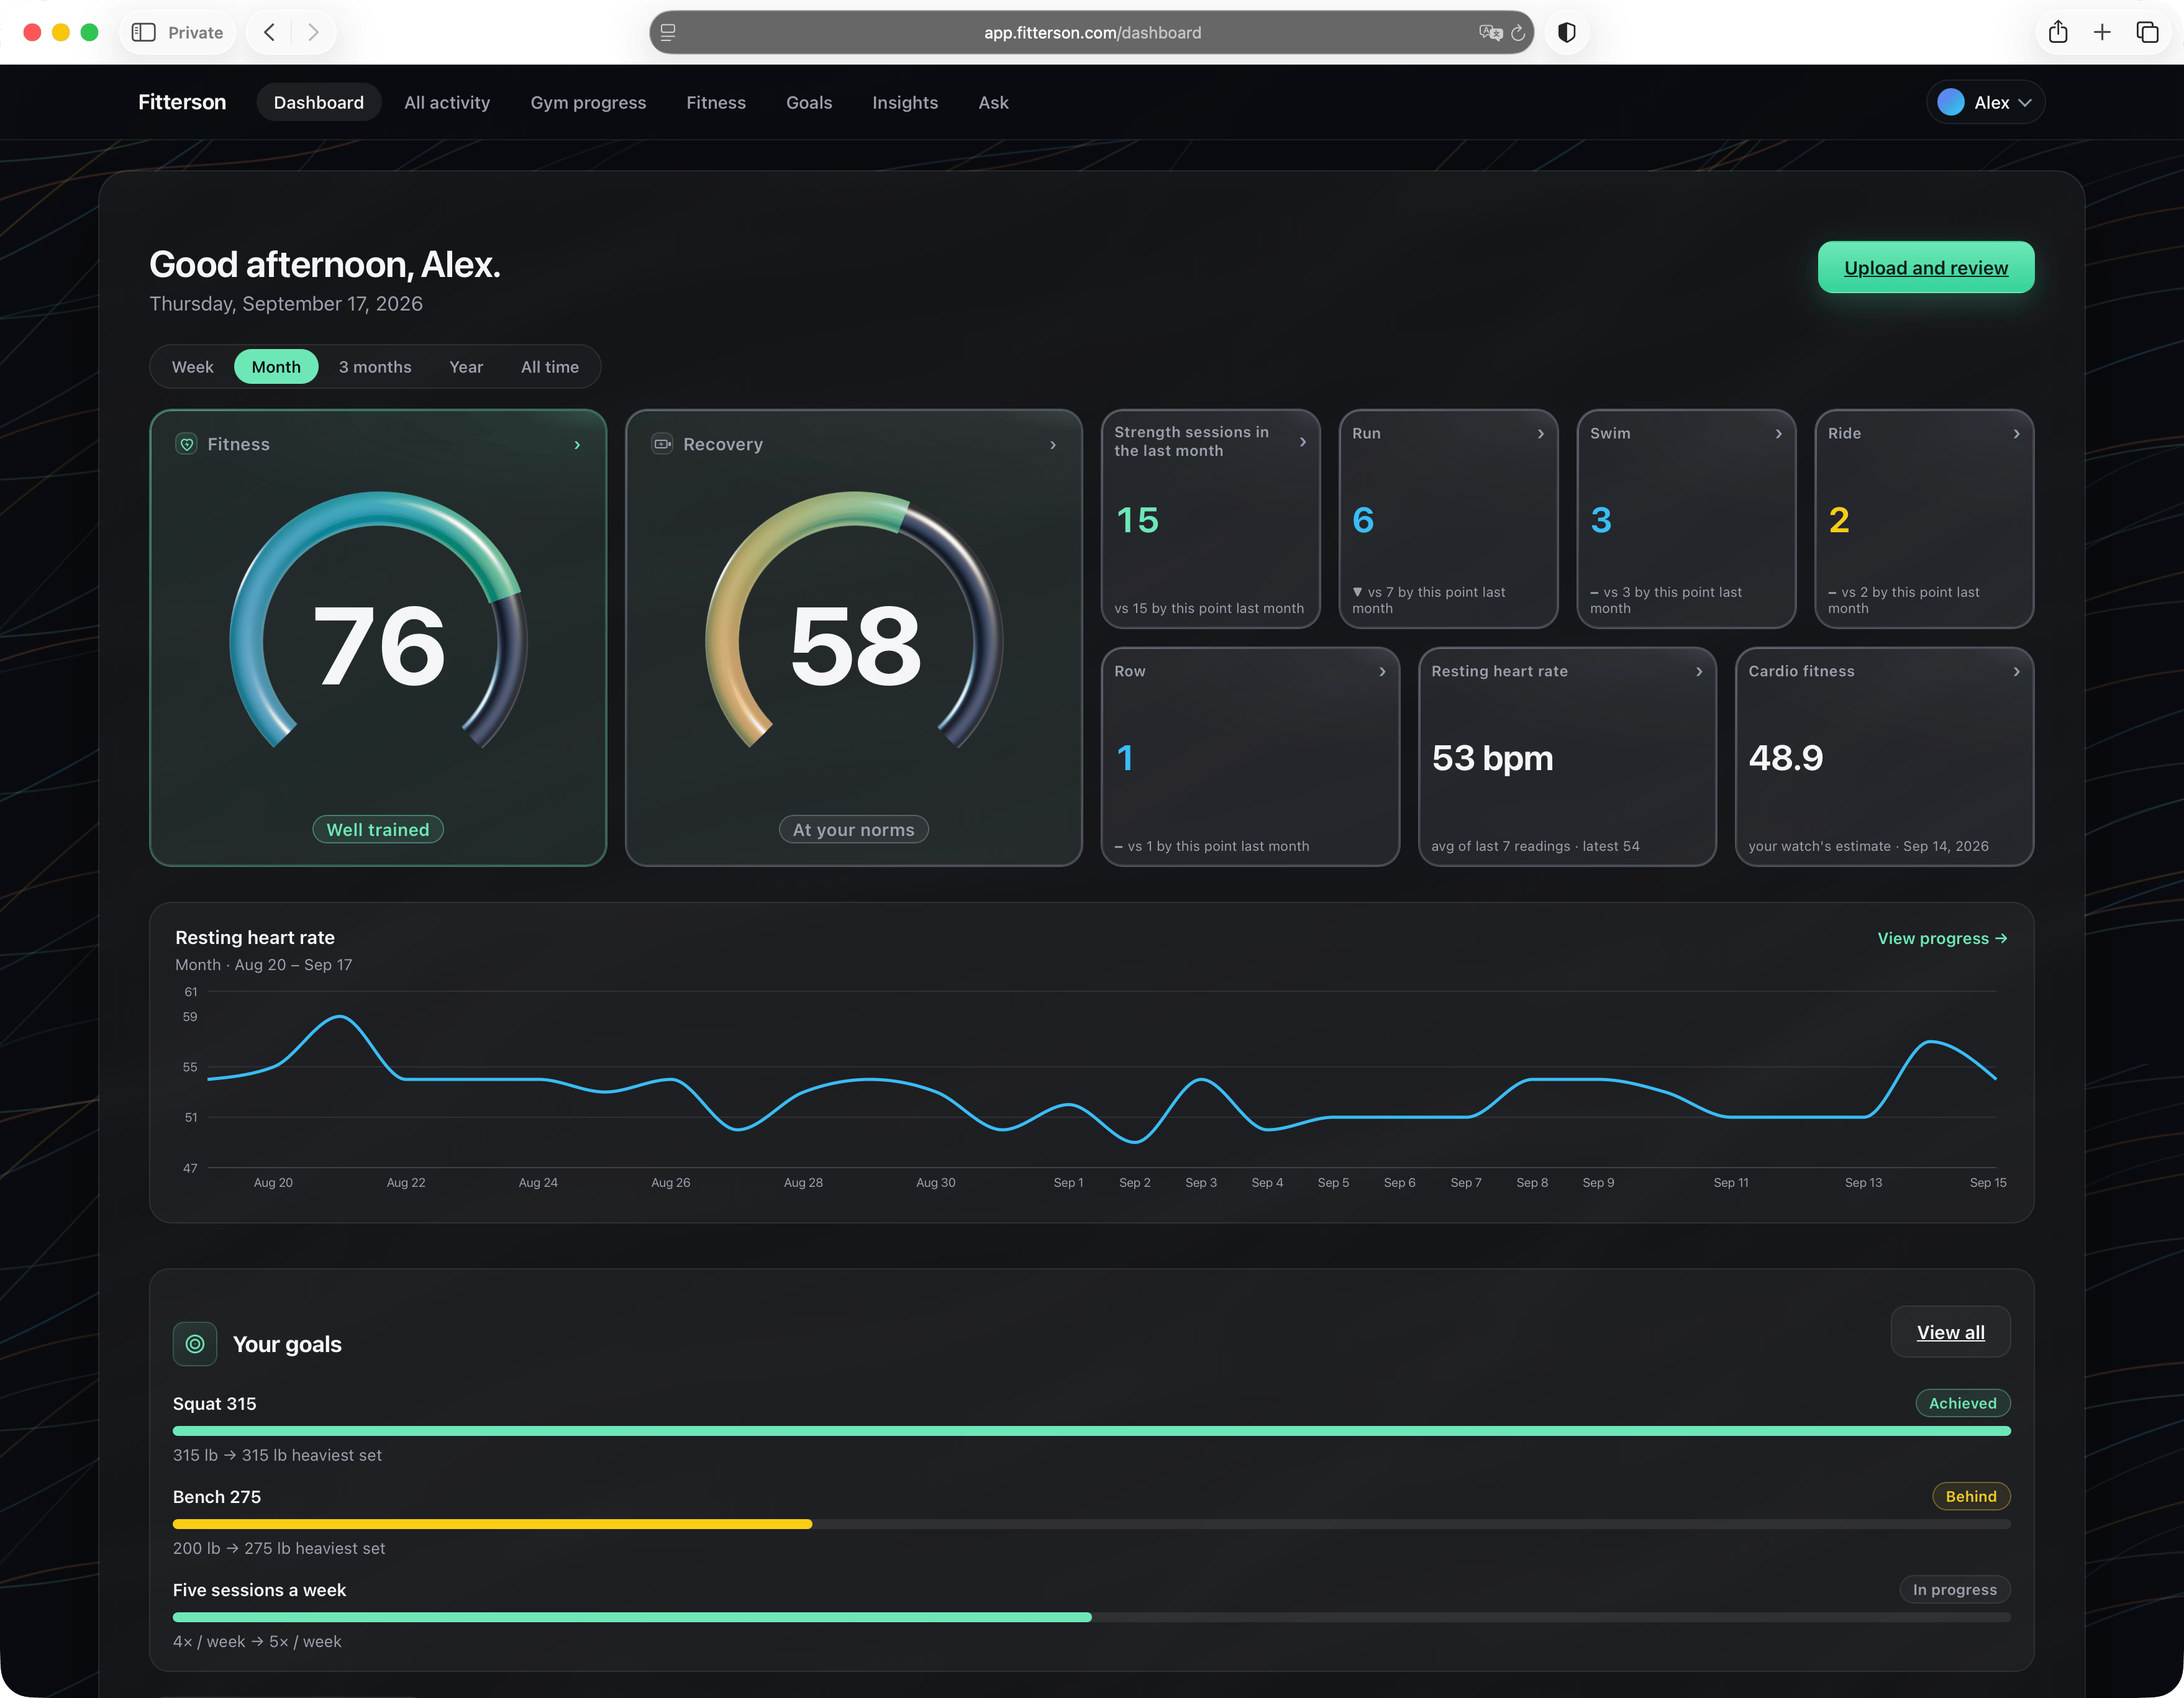Click the Fitterson logo
Screen dimensions: 2184x1698
[x=182, y=102]
